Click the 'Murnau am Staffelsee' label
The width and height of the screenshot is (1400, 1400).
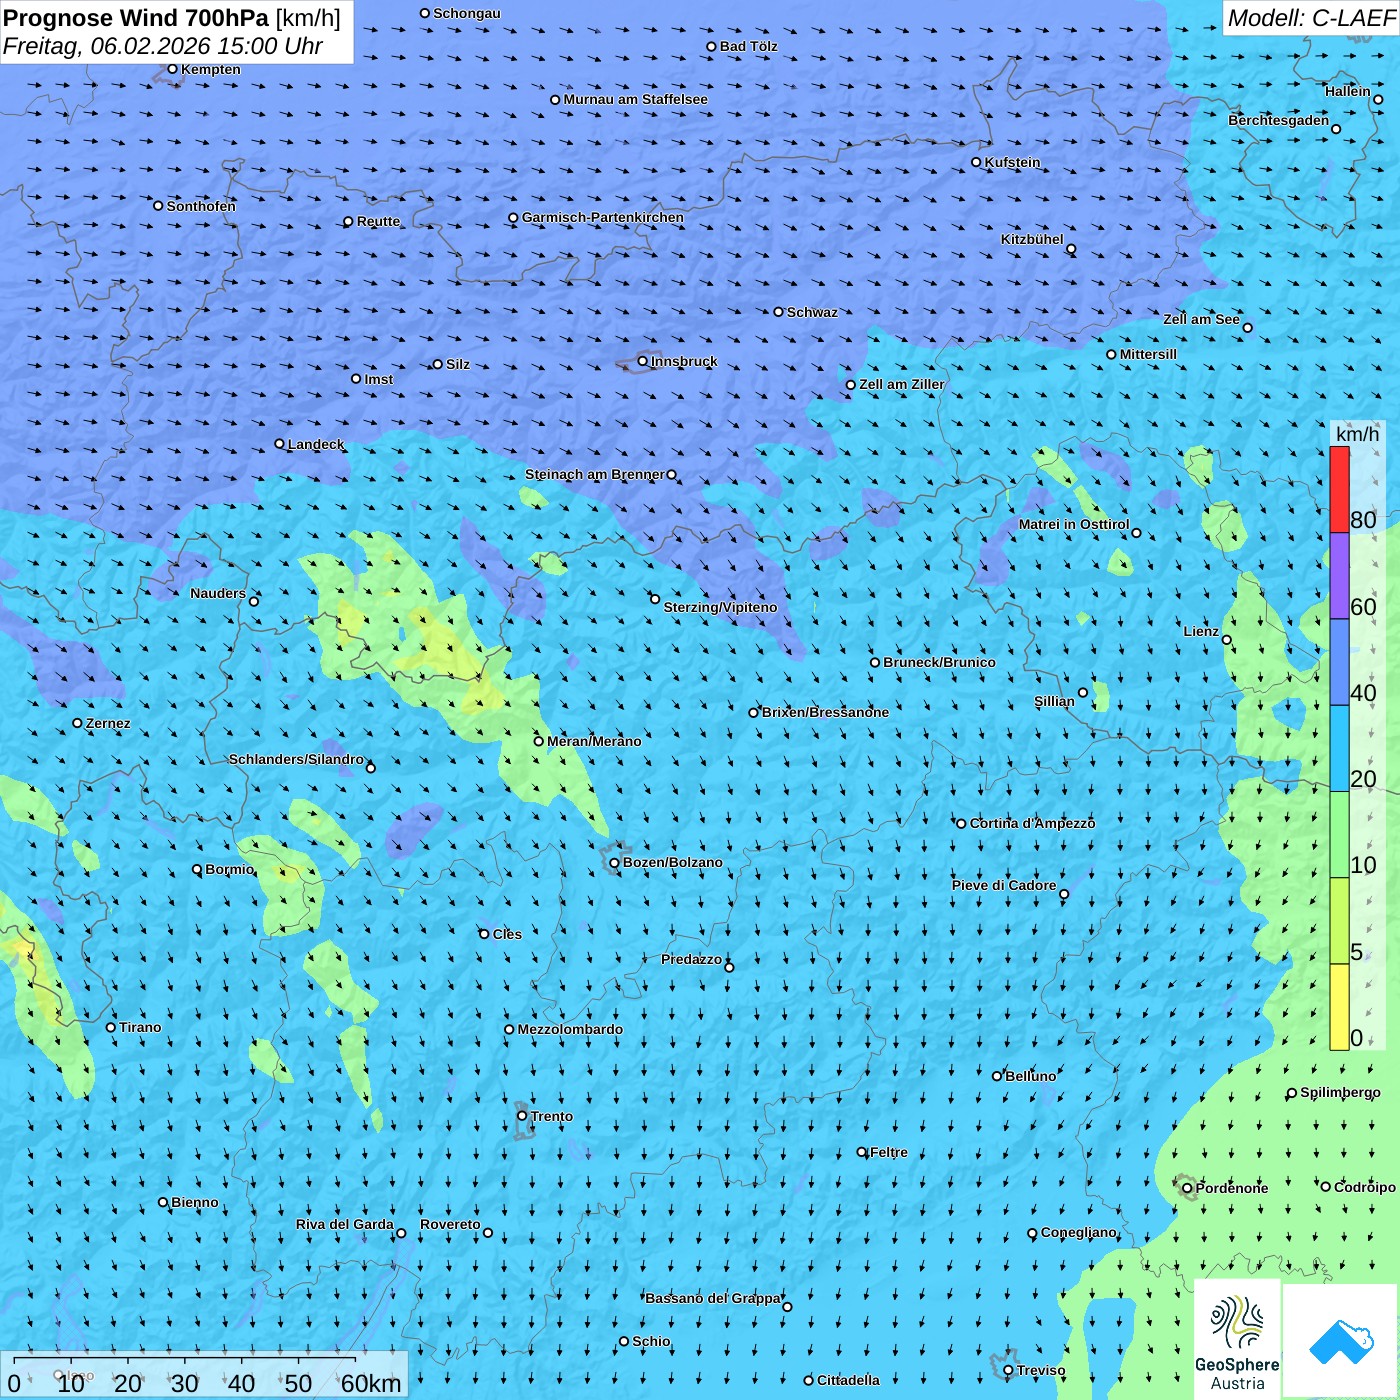tap(635, 99)
